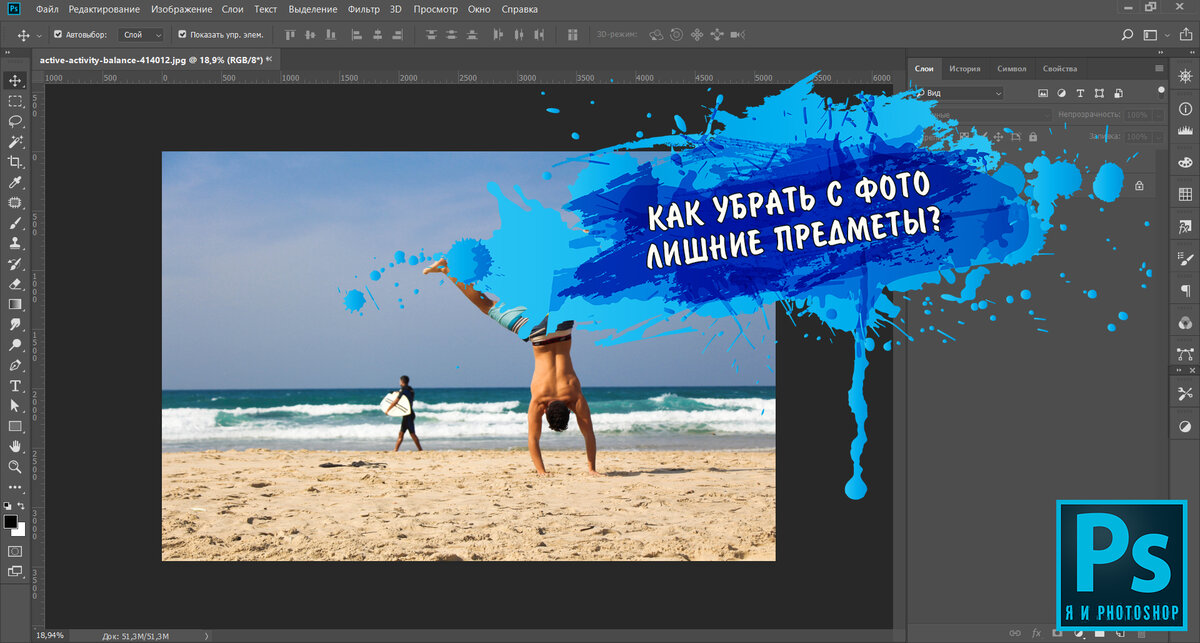This screenshot has height=643, width=1200.
Task: Select the Magic Wand tool
Action: (x=15, y=141)
